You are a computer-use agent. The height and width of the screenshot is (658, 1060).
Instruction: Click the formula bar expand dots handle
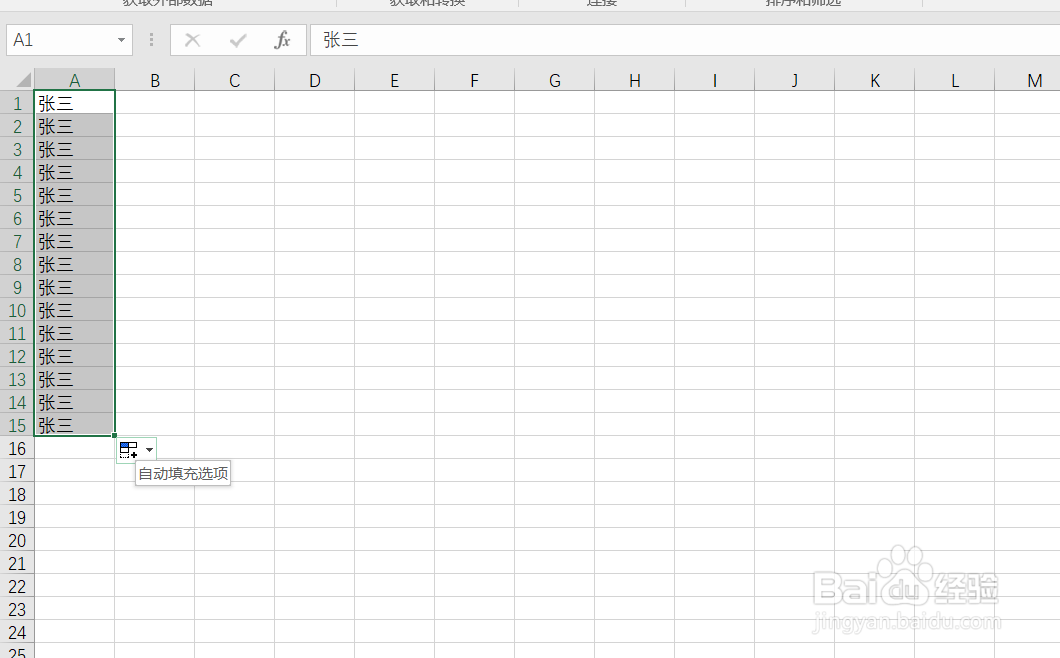click(x=151, y=40)
